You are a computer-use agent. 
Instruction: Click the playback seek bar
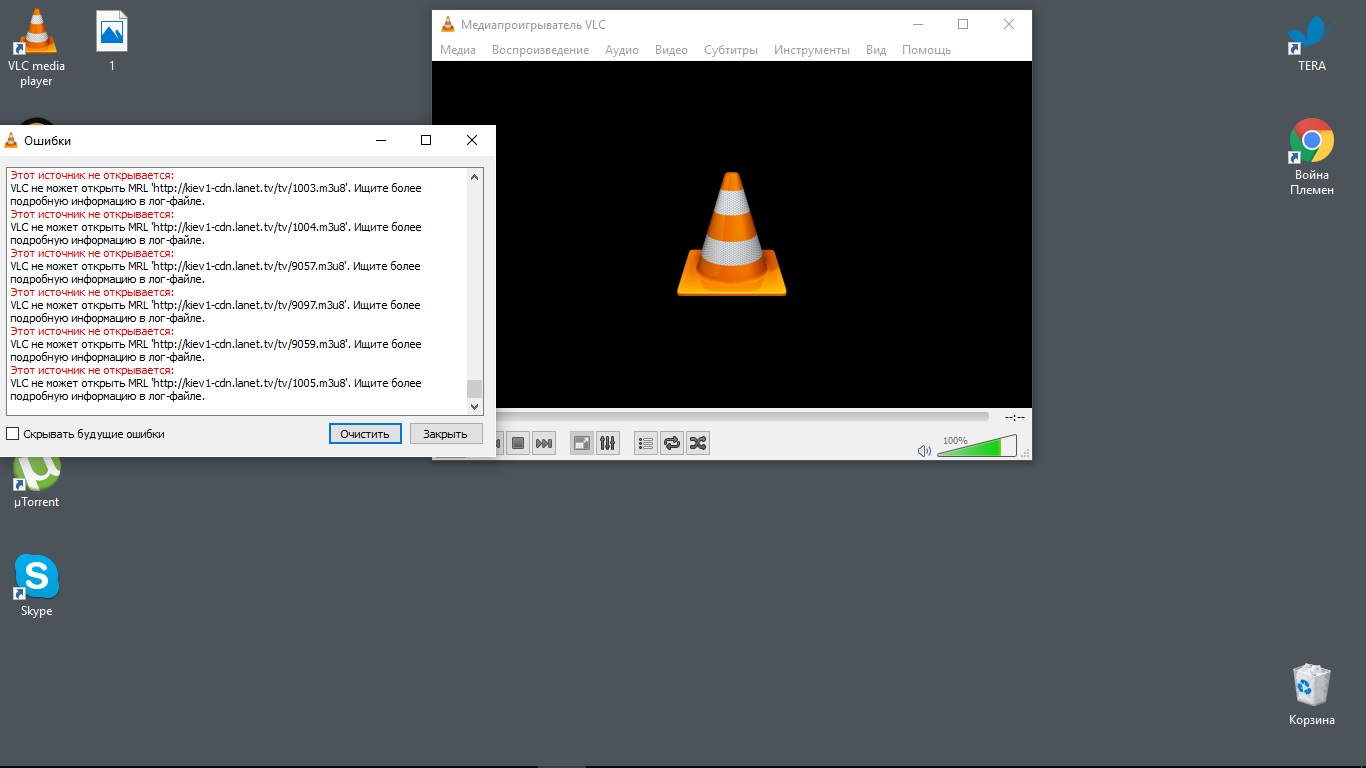point(740,417)
